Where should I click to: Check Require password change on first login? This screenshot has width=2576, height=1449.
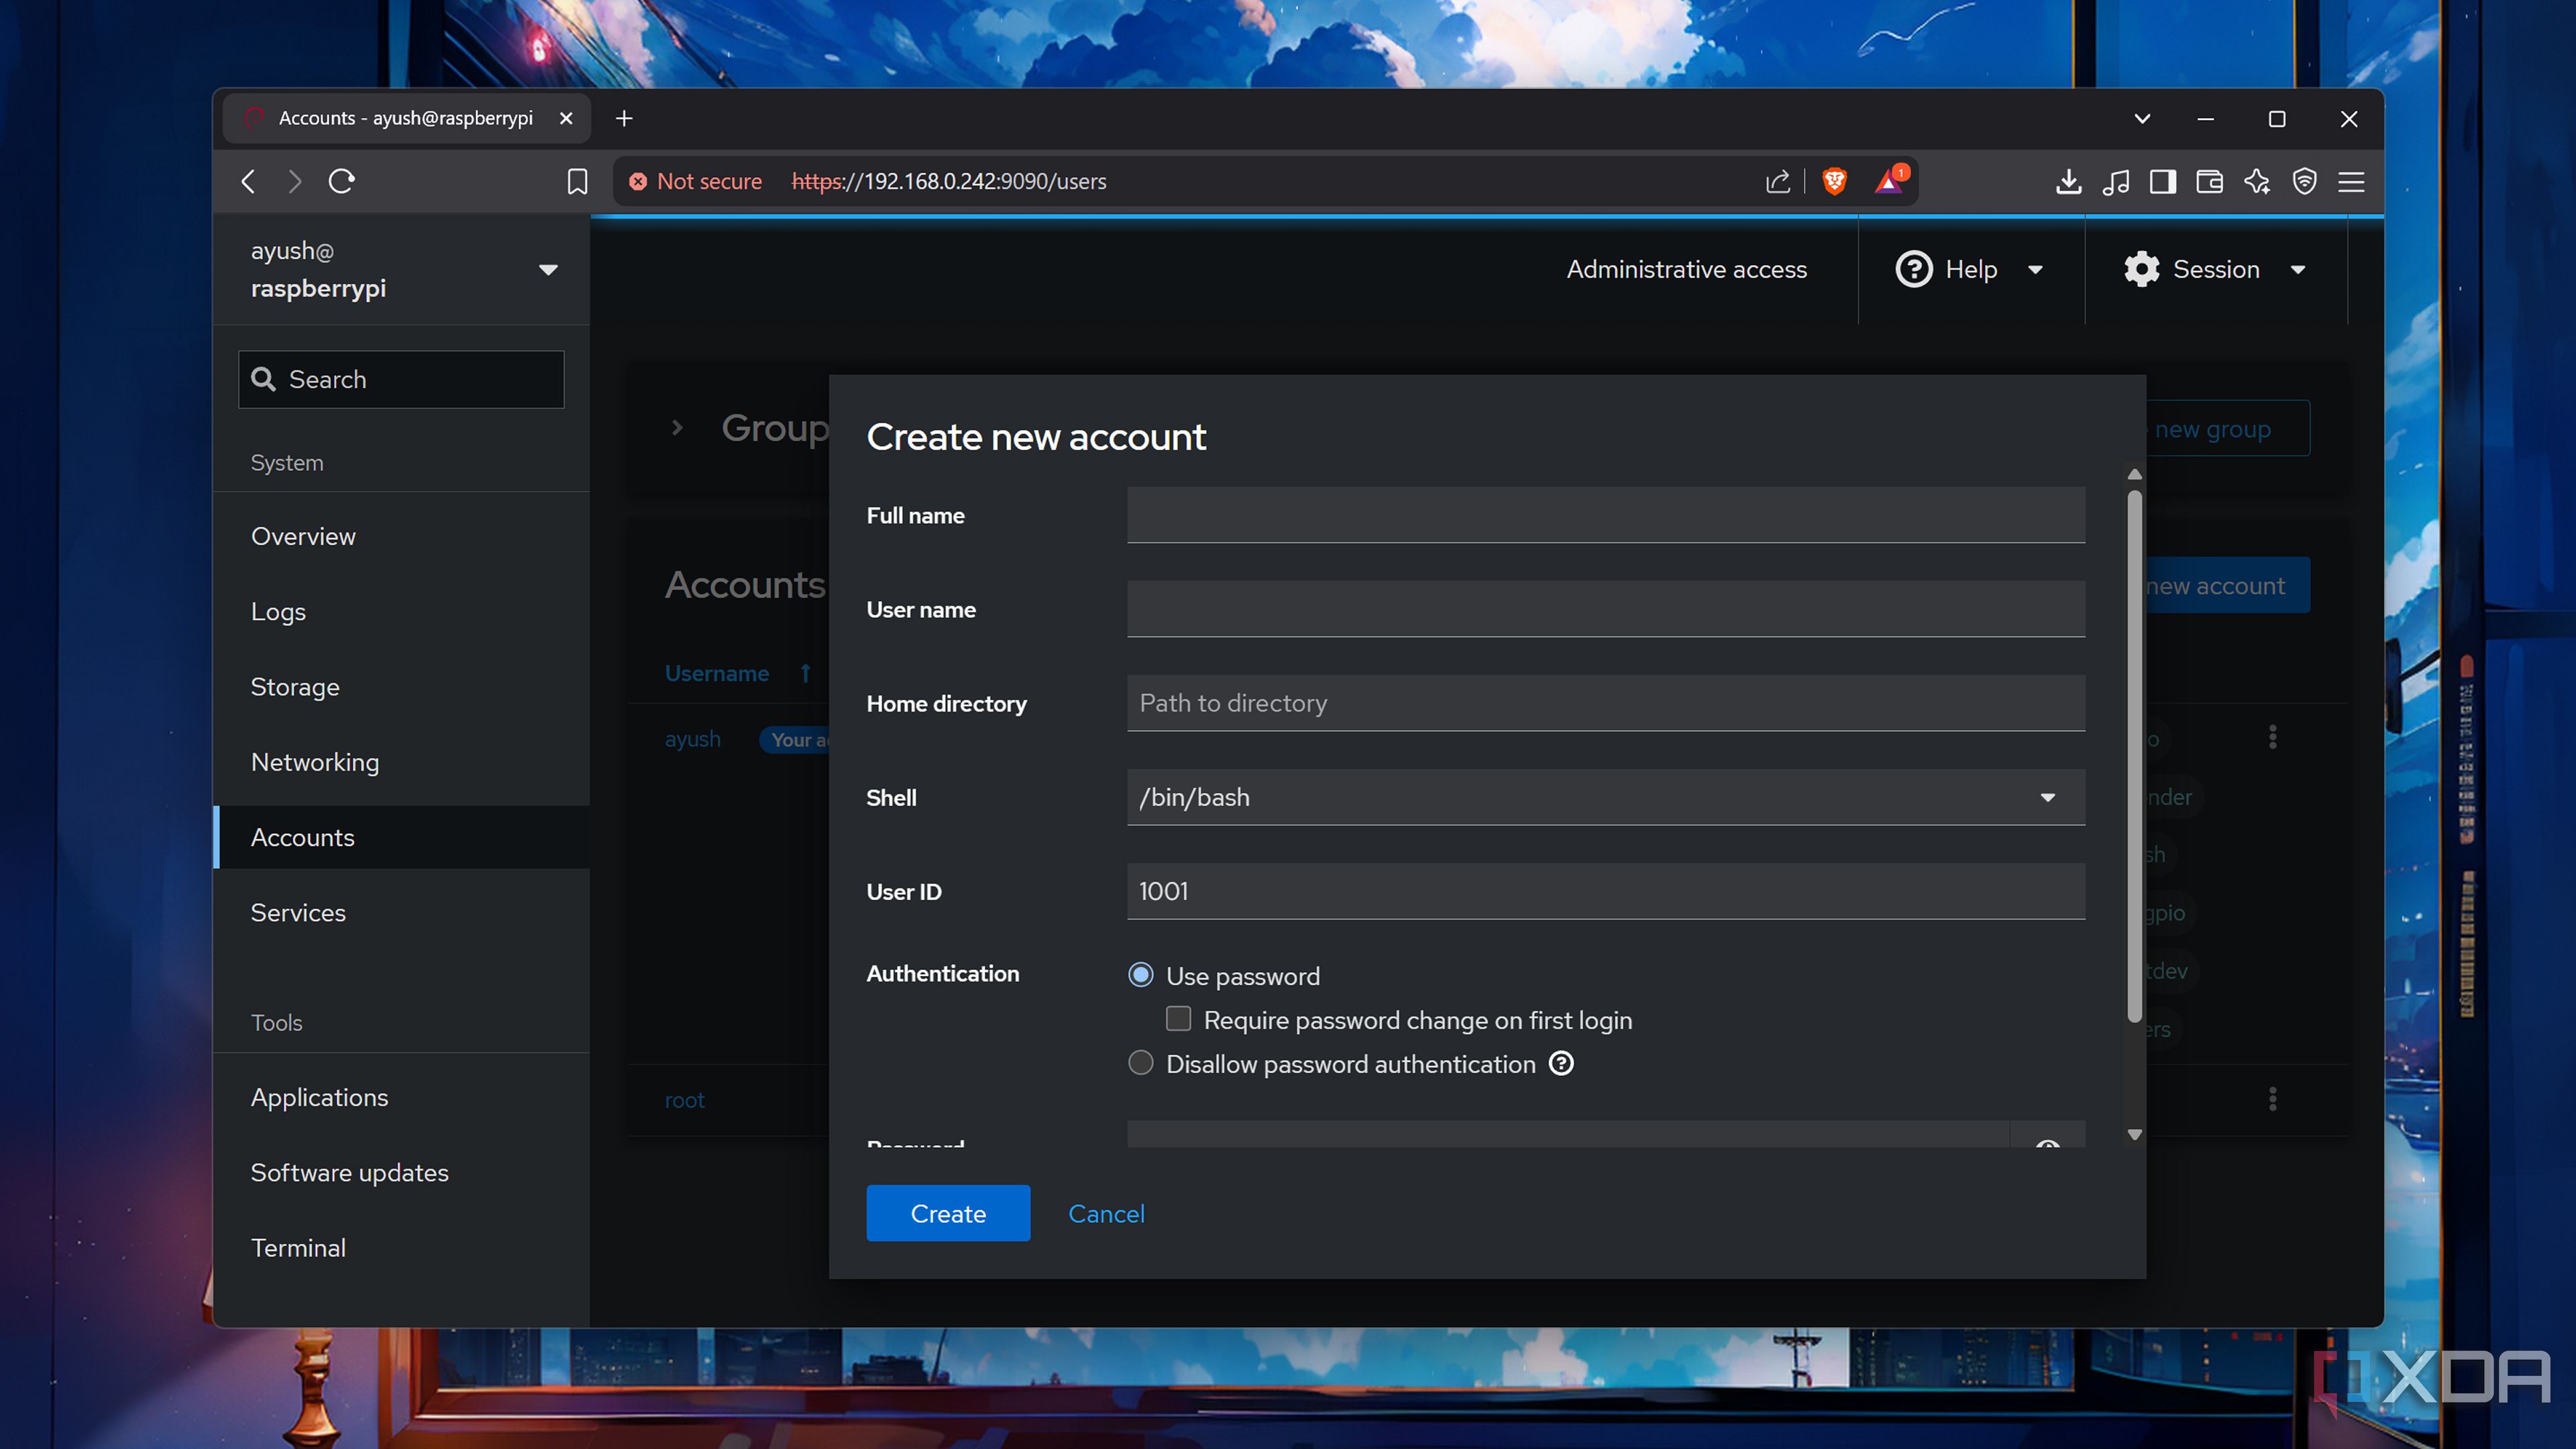[x=1179, y=1019]
